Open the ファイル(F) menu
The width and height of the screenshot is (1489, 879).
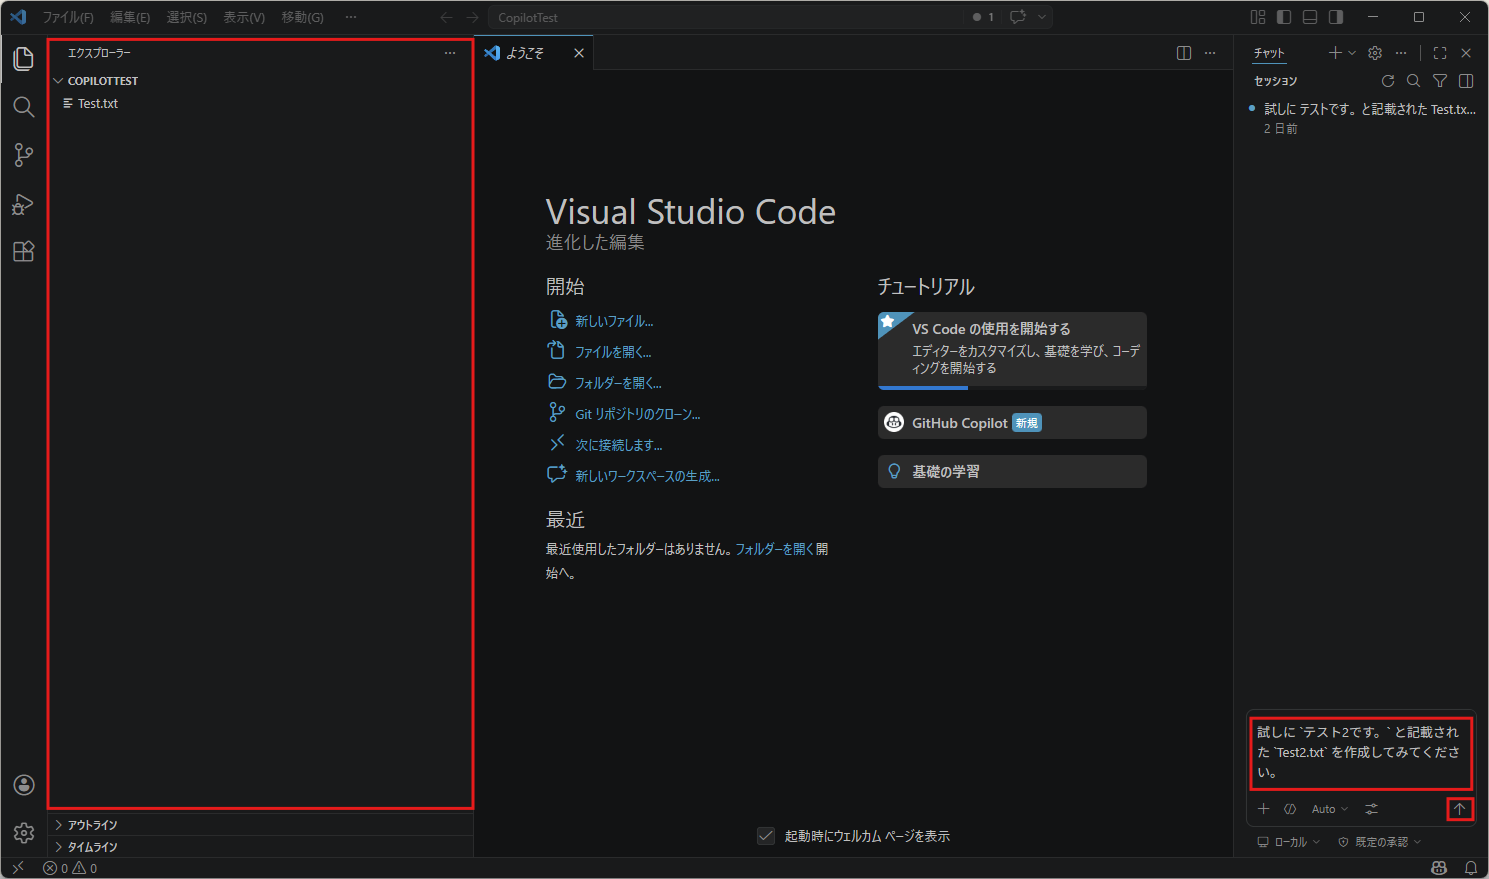click(68, 17)
